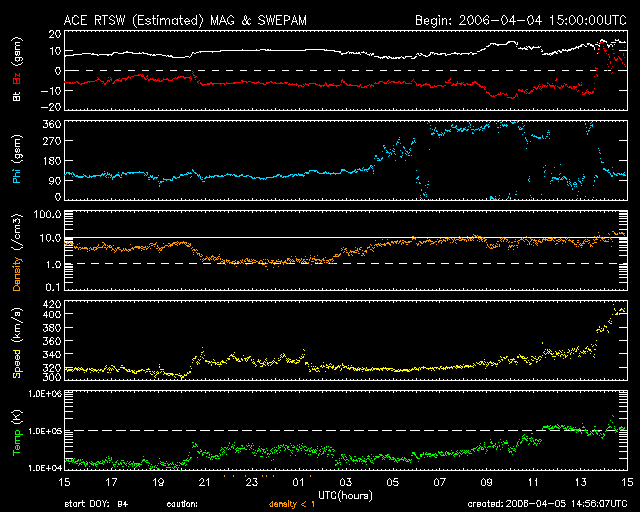Click the "10.0" tick on the Density axis
The height and width of the screenshot is (512, 640).
click(51, 238)
